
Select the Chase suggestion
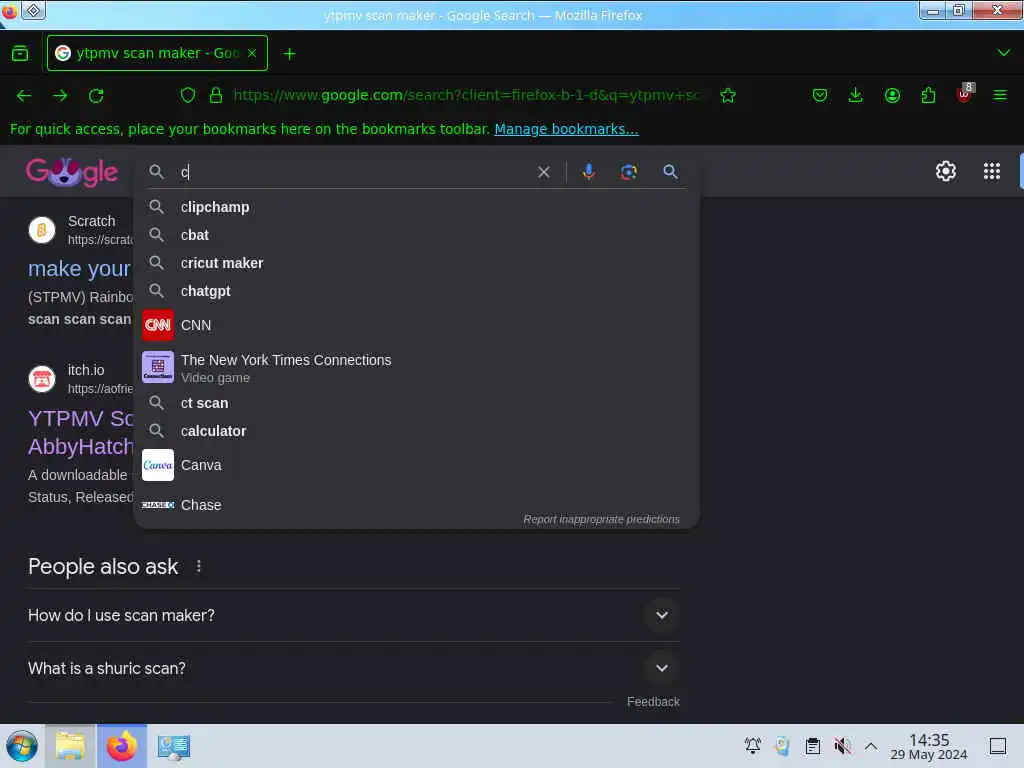click(x=416, y=505)
